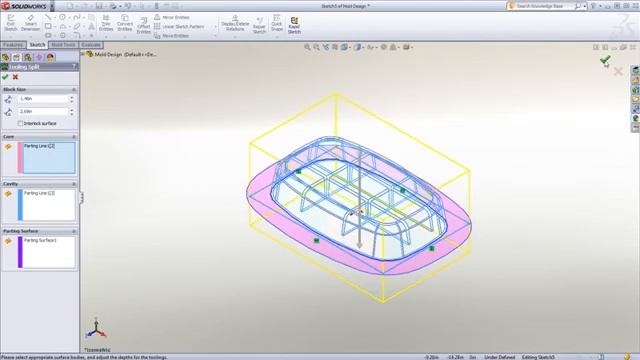This screenshot has height=360, width=640.
Task: Switch to the Mold Tools tab
Action: click(x=63, y=45)
